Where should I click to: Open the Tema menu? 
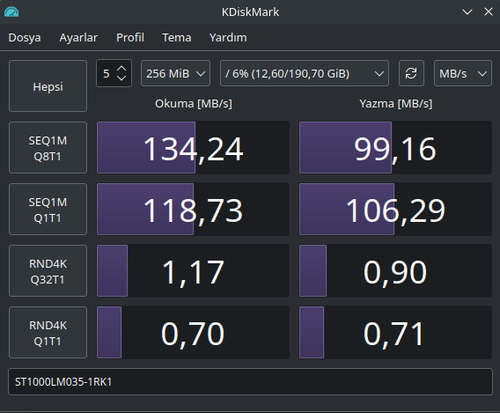pos(177,38)
